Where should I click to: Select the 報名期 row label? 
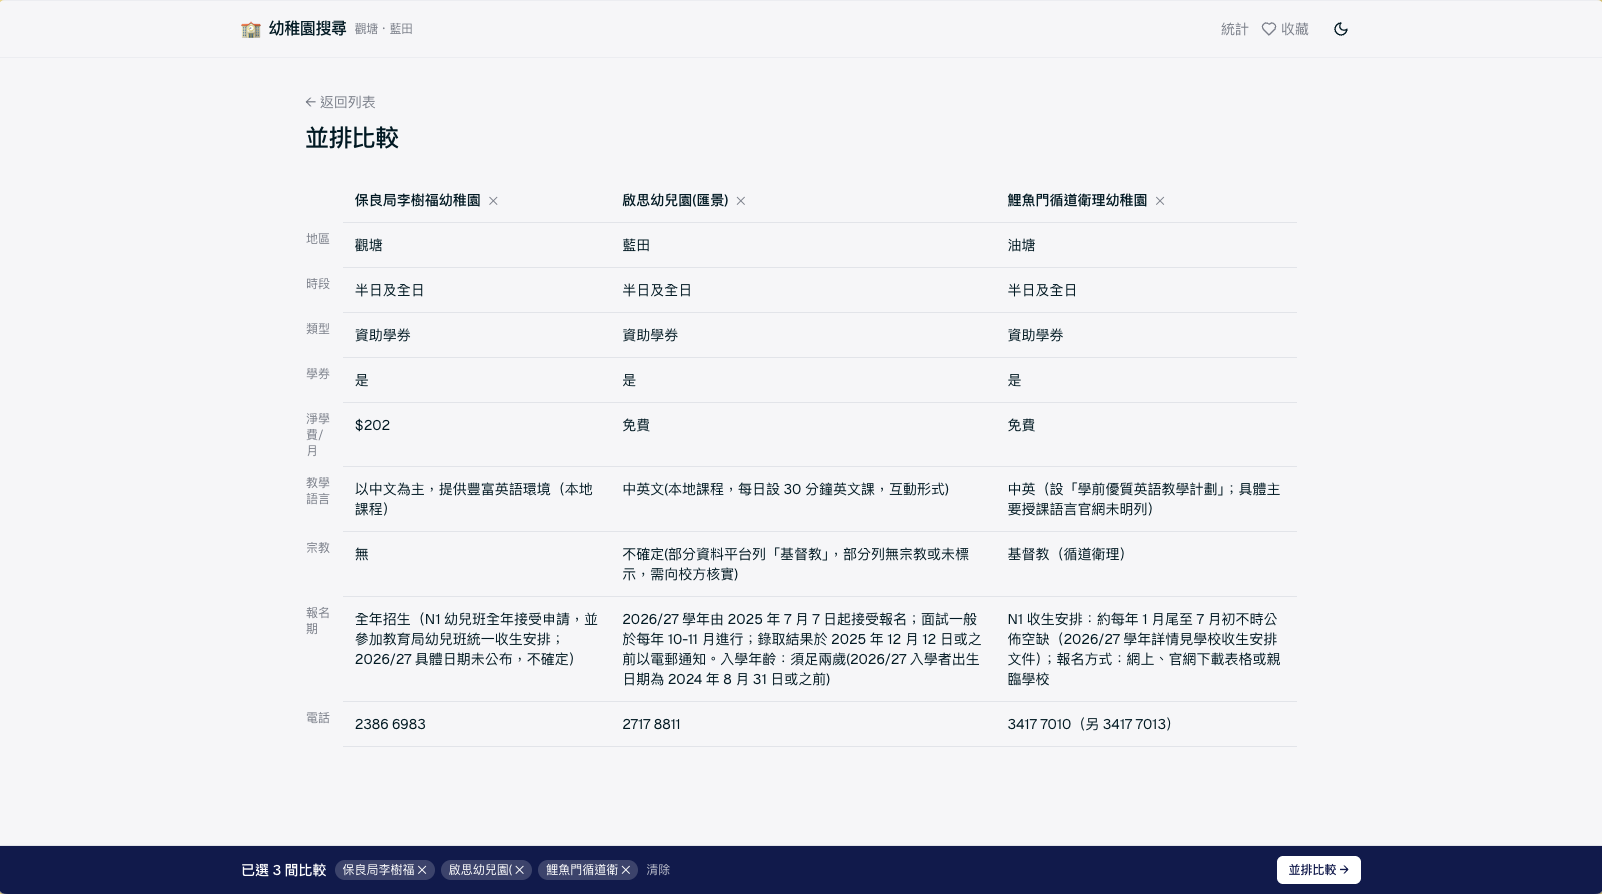point(318,621)
